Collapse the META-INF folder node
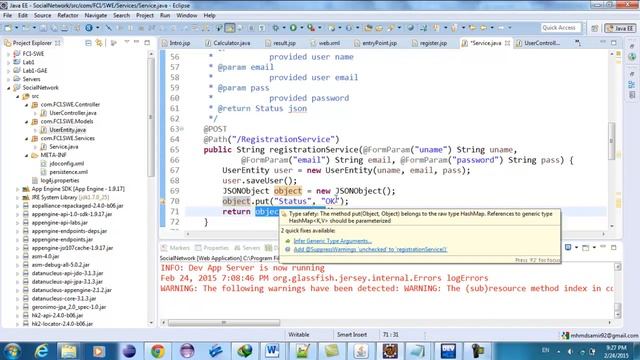The width and height of the screenshot is (640, 360). [27, 156]
